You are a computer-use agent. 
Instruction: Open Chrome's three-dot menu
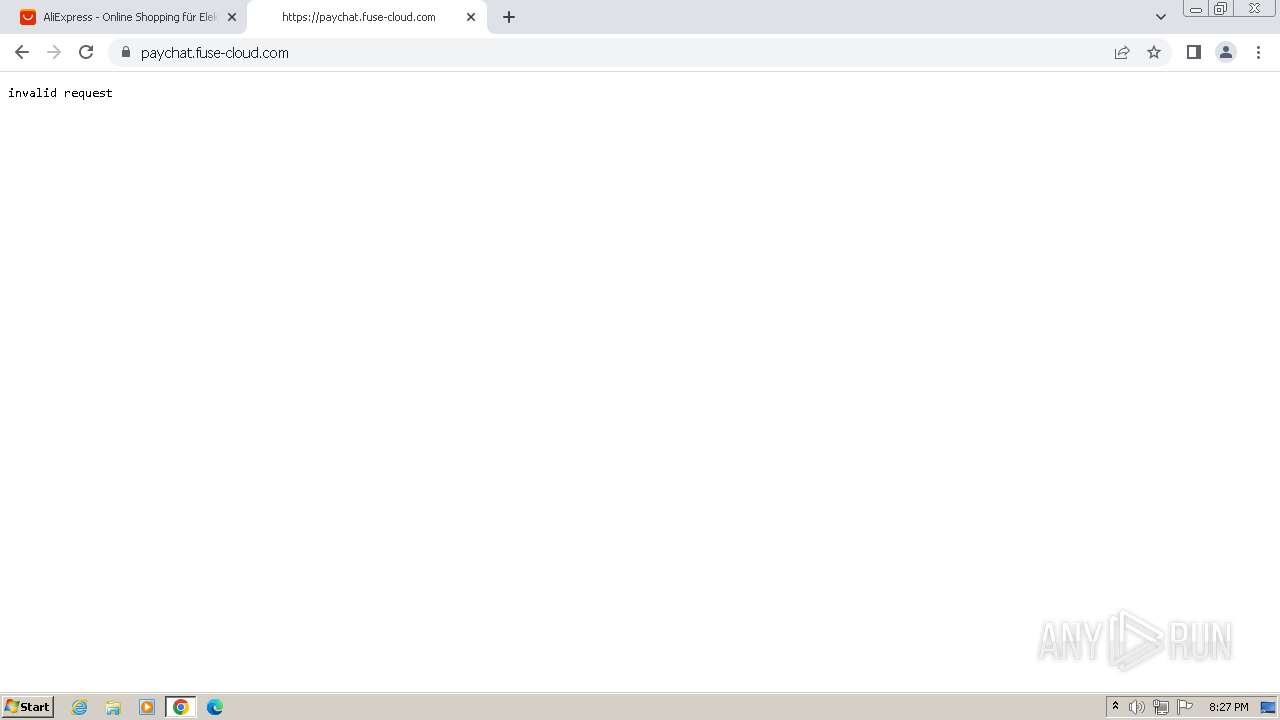pos(1258,52)
